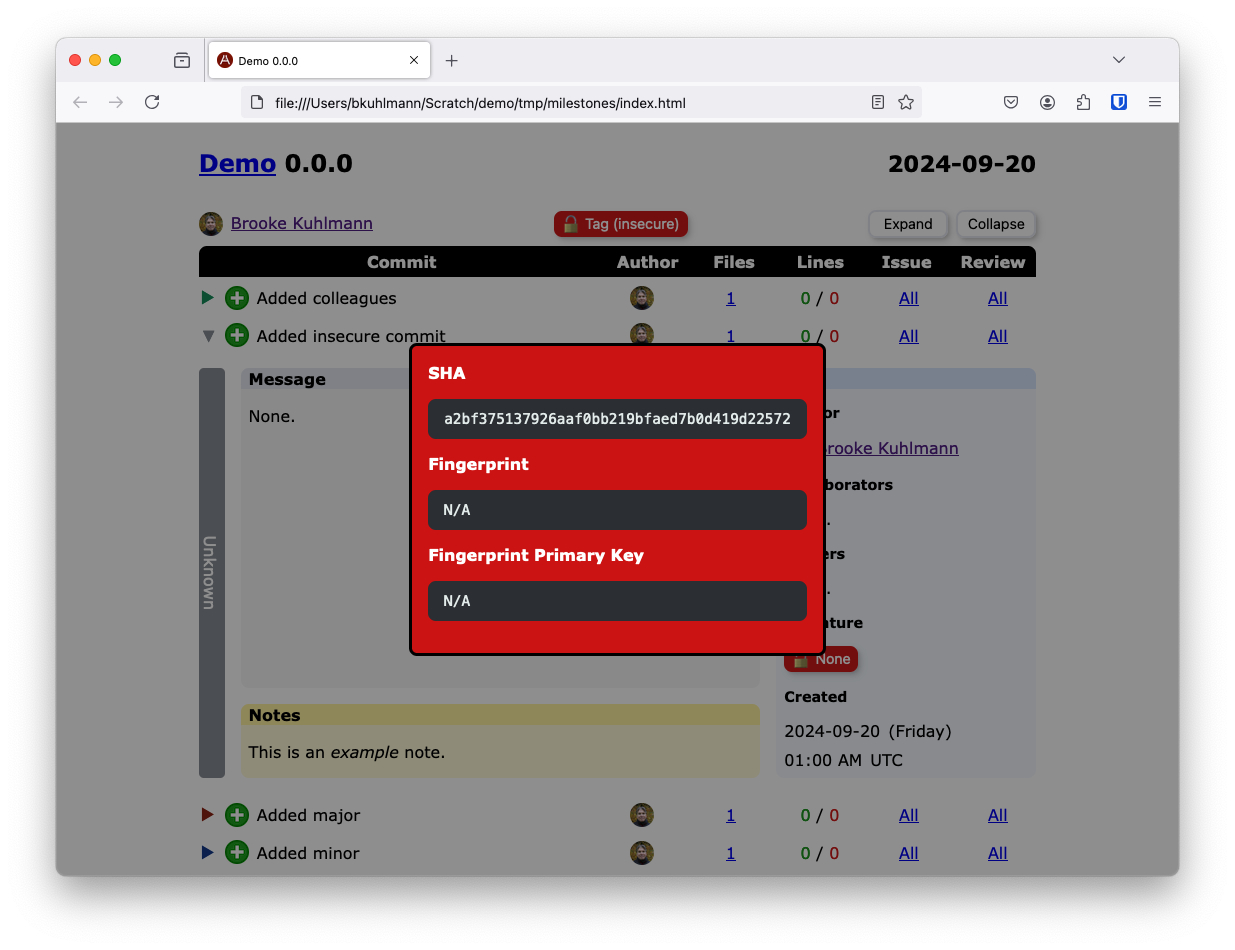
Task: Click green plus icon for Added colleagues
Action: coord(237,298)
